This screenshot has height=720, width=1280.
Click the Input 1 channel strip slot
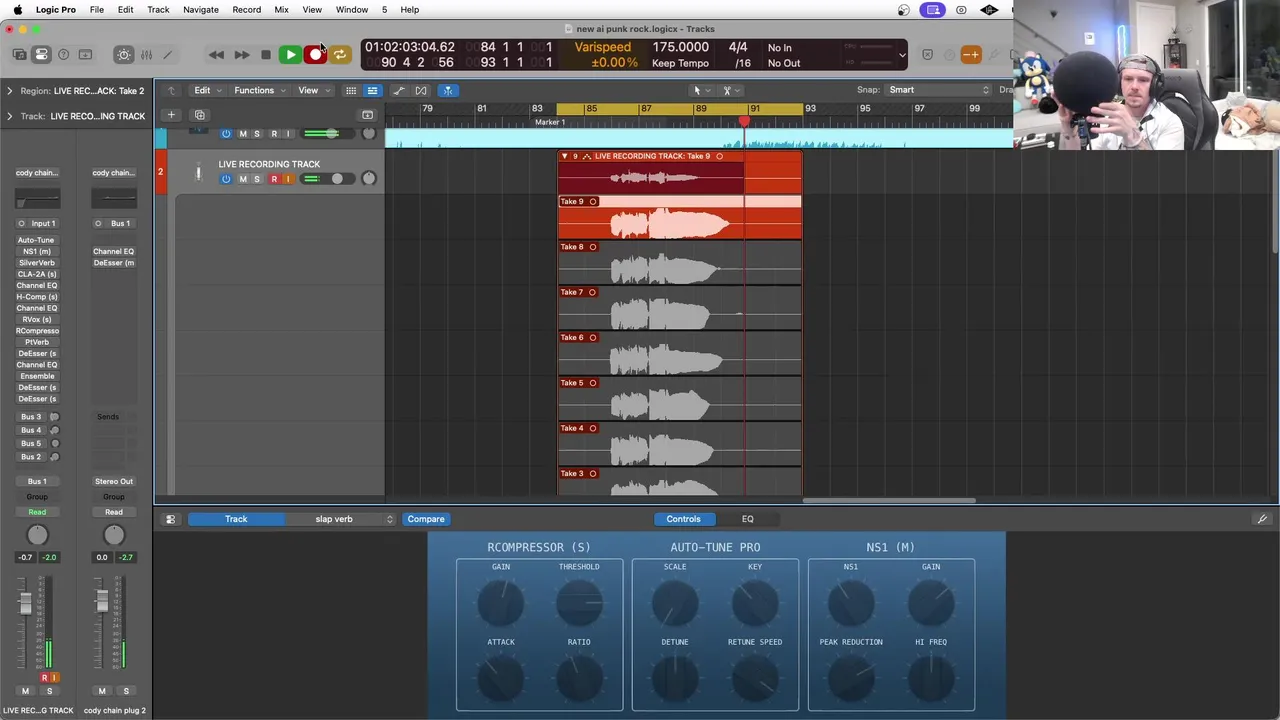37,223
